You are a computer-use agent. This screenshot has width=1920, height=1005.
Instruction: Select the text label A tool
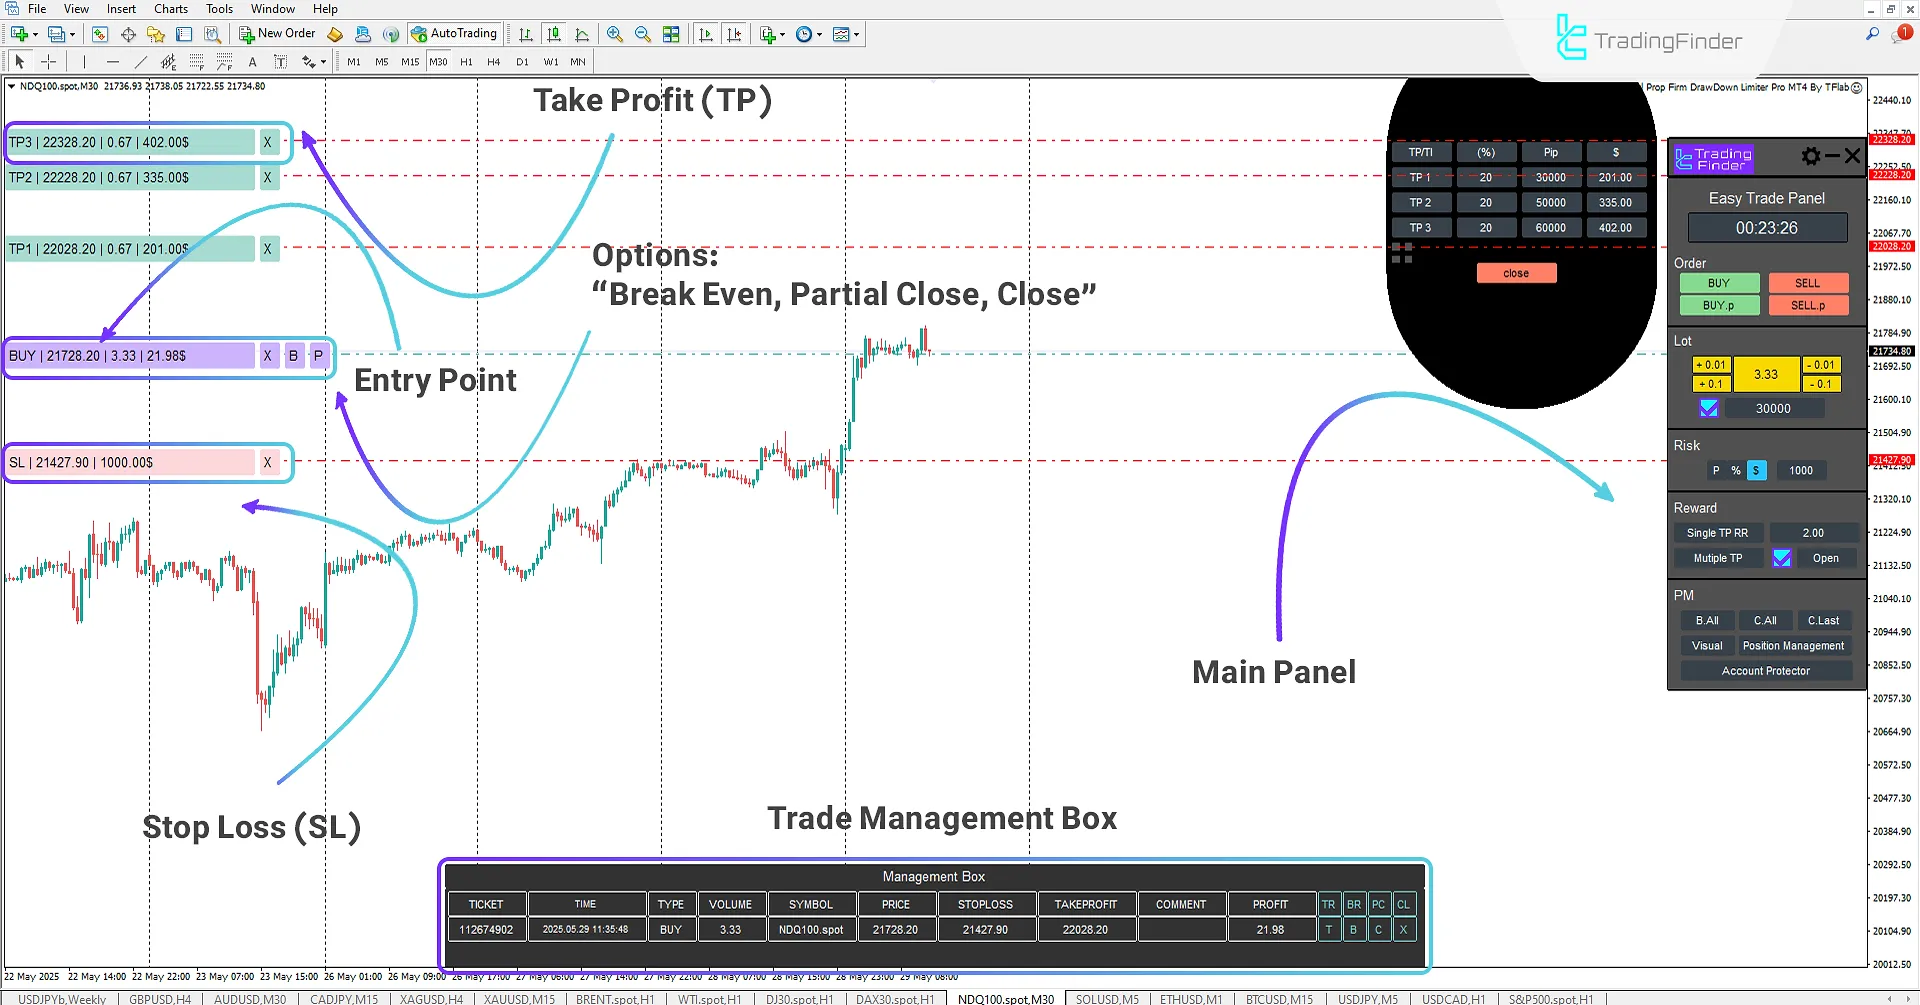pyautogui.click(x=252, y=62)
